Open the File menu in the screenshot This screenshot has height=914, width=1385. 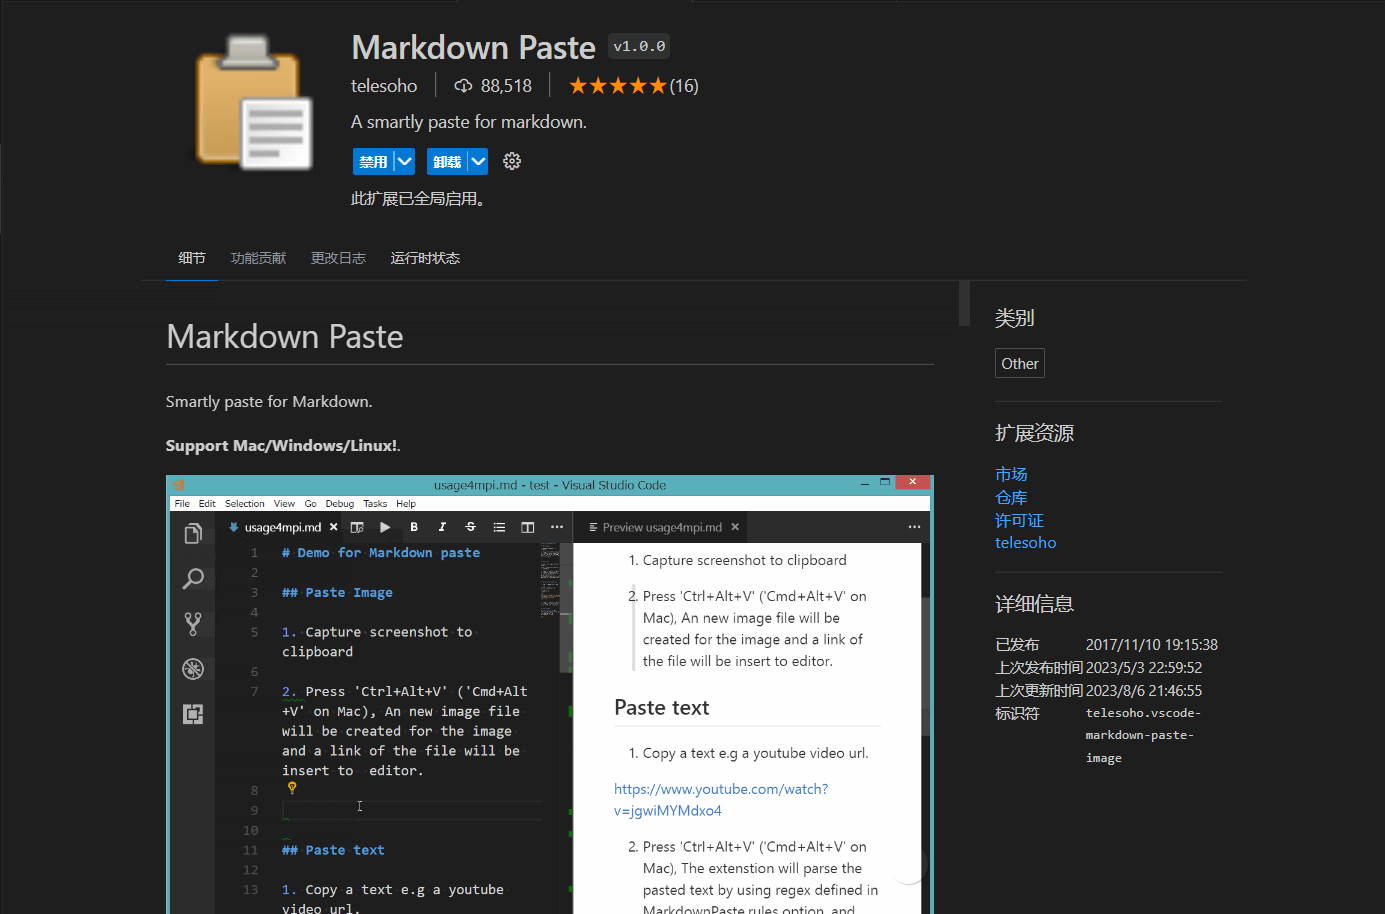coord(182,503)
